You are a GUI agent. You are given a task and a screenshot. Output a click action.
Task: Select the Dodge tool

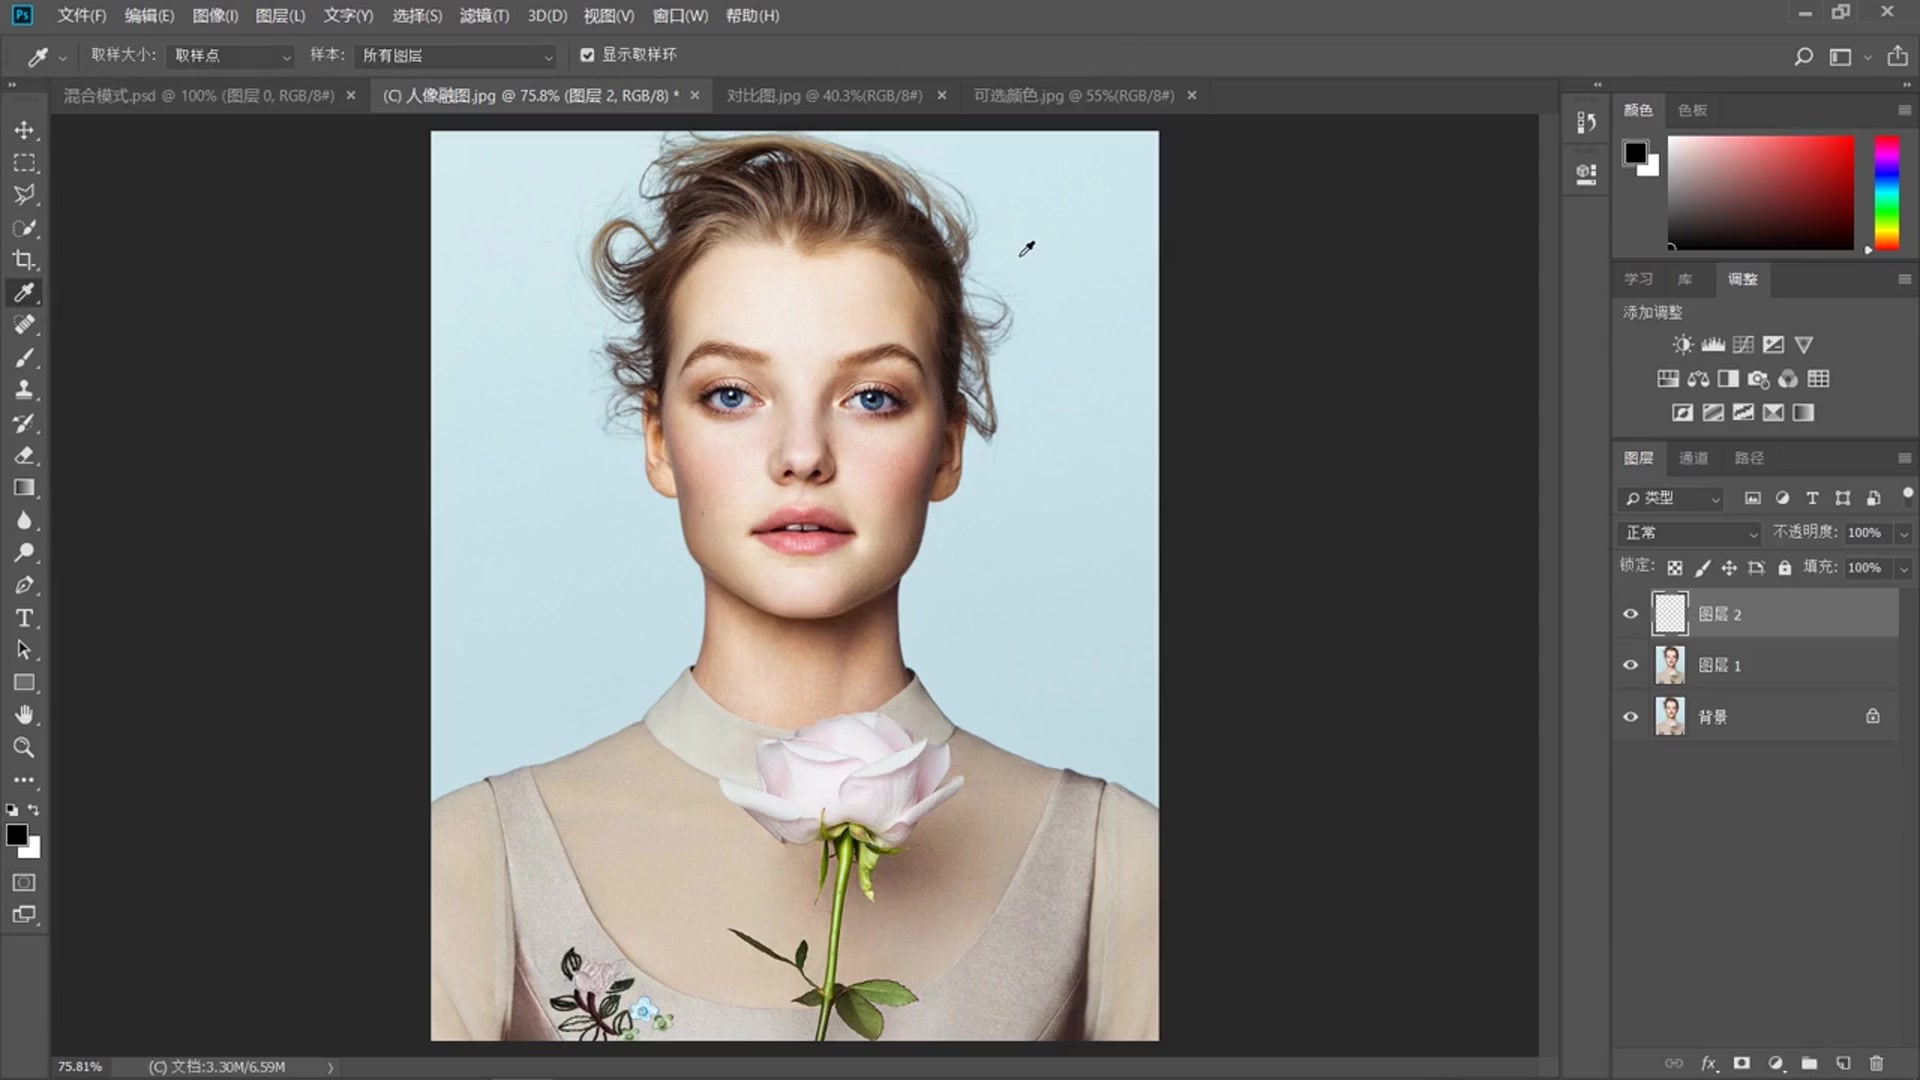[x=24, y=552]
